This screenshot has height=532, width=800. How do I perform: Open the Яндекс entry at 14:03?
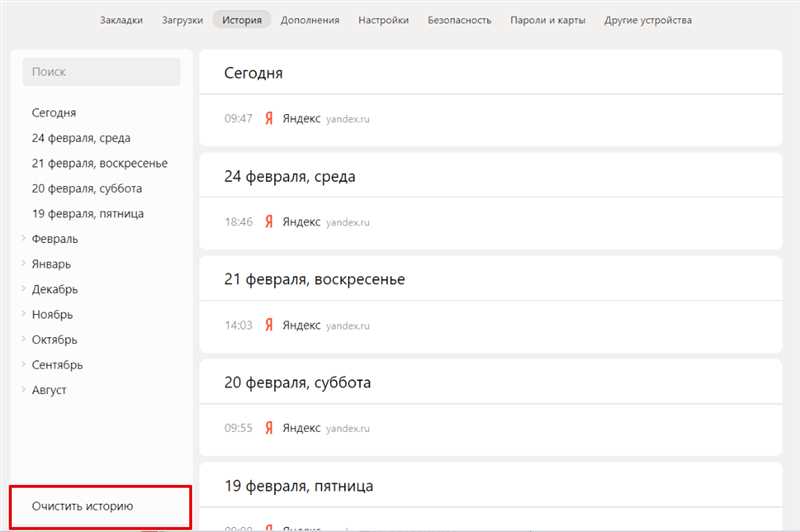(x=302, y=325)
